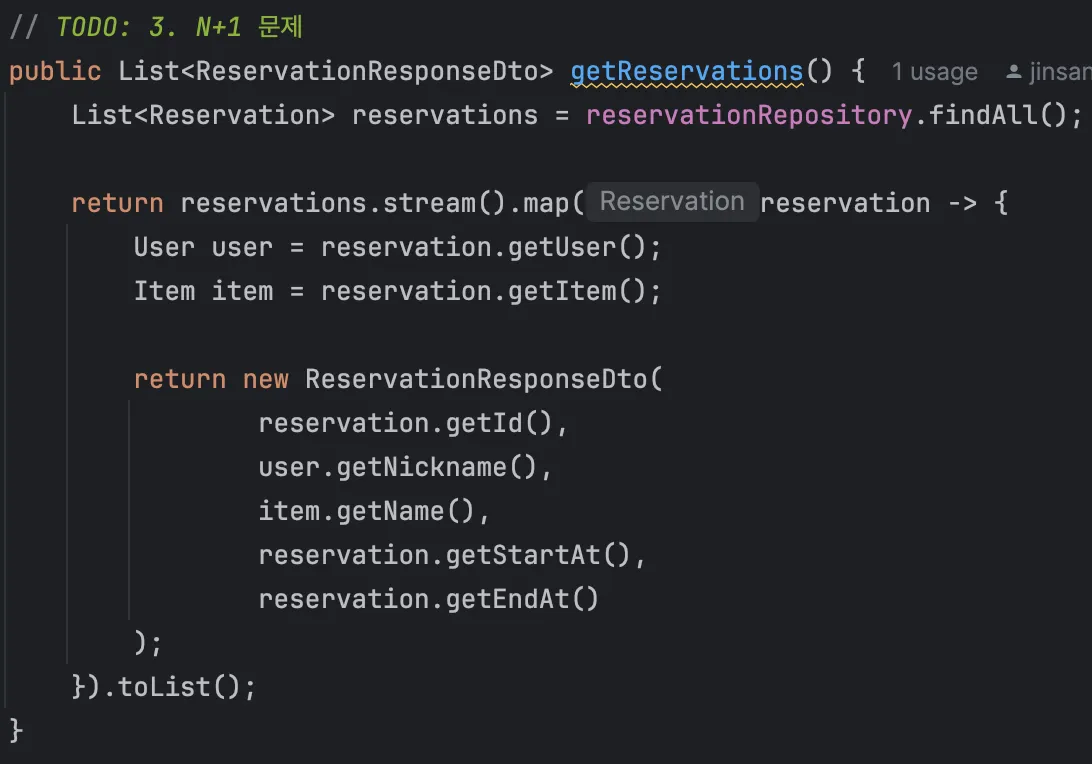Click the public keyword
1092x764 pixels.
(x=55, y=71)
